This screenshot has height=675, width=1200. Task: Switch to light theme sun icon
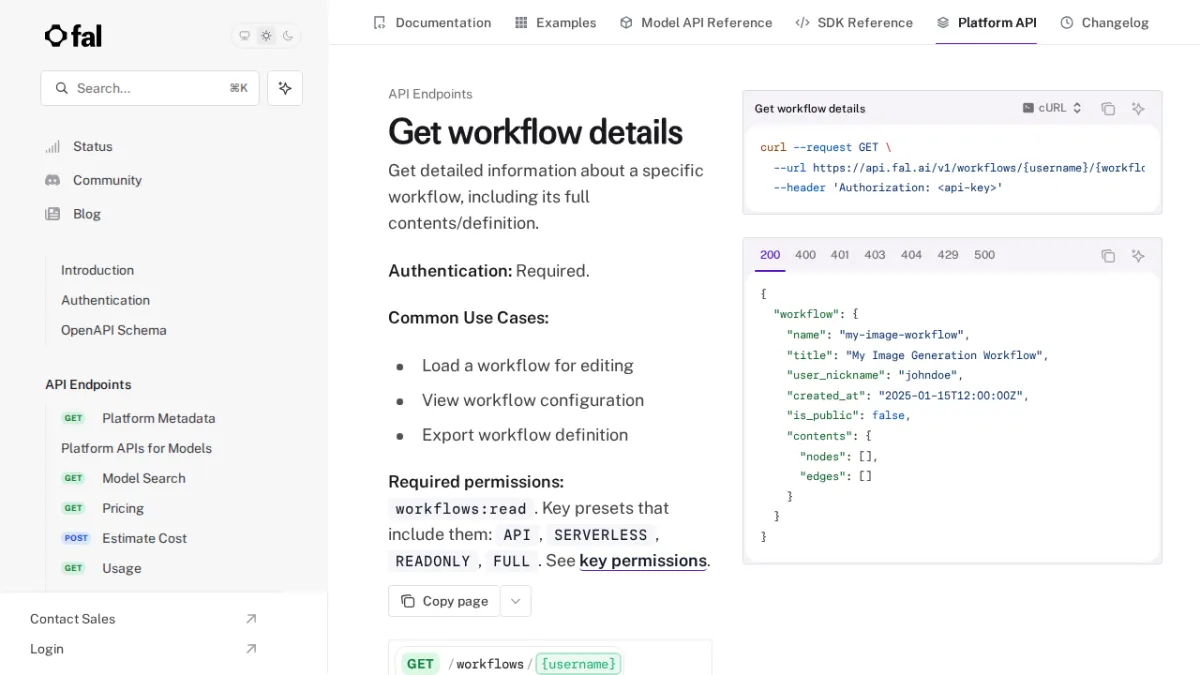pyautogui.click(x=266, y=36)
